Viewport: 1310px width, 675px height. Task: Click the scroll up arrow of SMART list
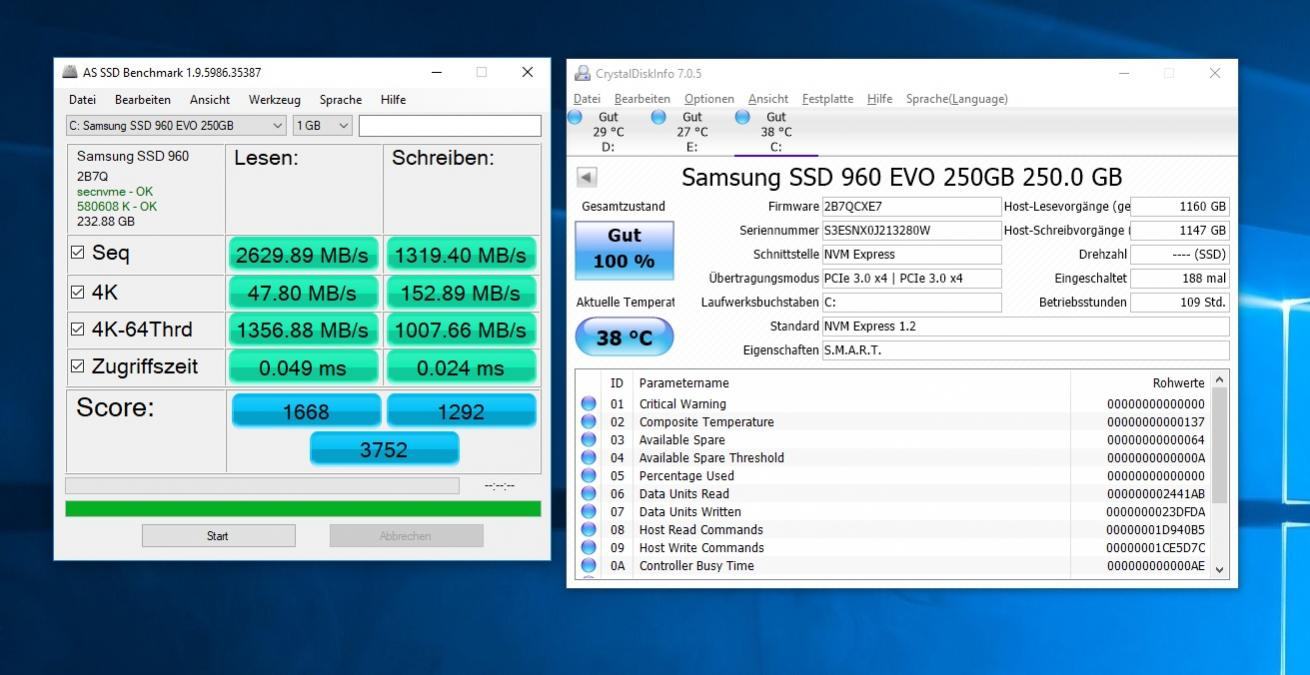(1219, 380)
